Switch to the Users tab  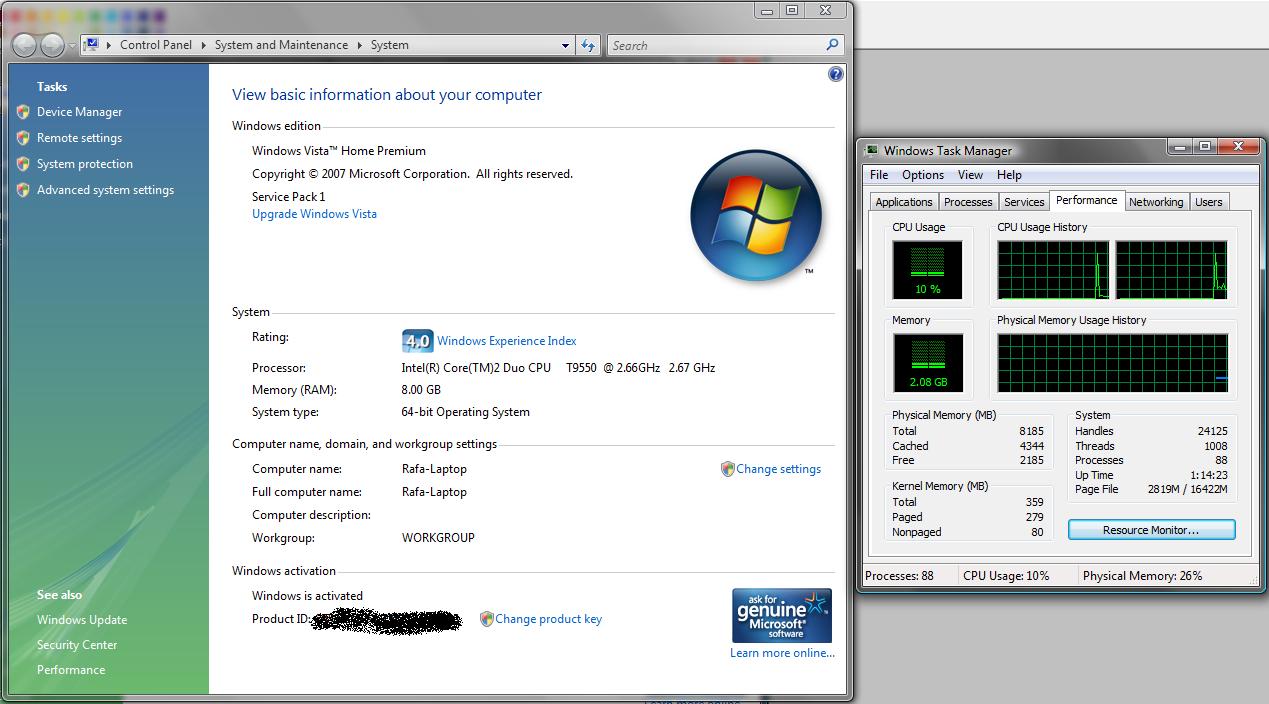(x=1209, y=202)
